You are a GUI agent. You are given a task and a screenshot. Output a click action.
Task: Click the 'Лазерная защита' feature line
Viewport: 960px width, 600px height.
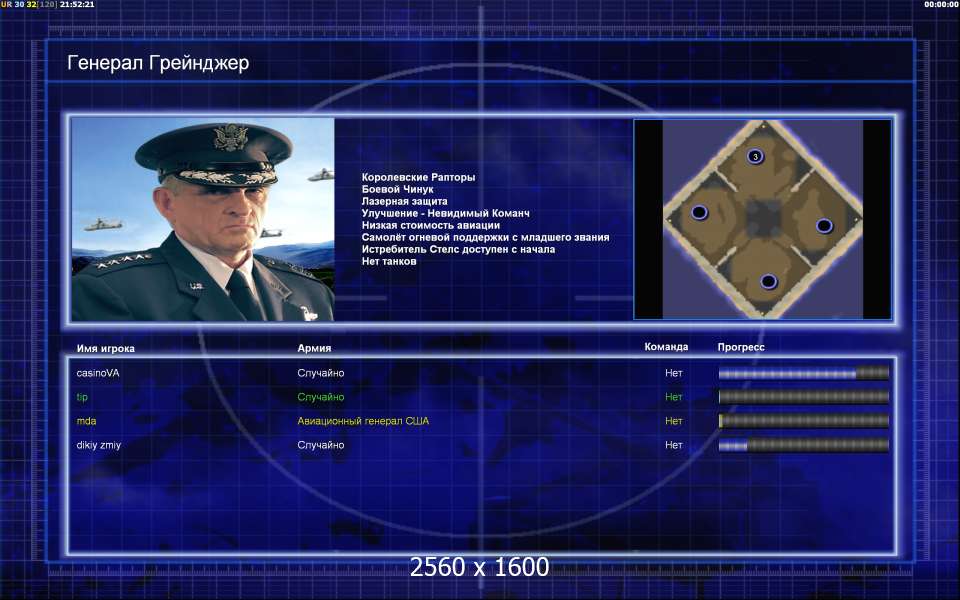pos(404,201)
